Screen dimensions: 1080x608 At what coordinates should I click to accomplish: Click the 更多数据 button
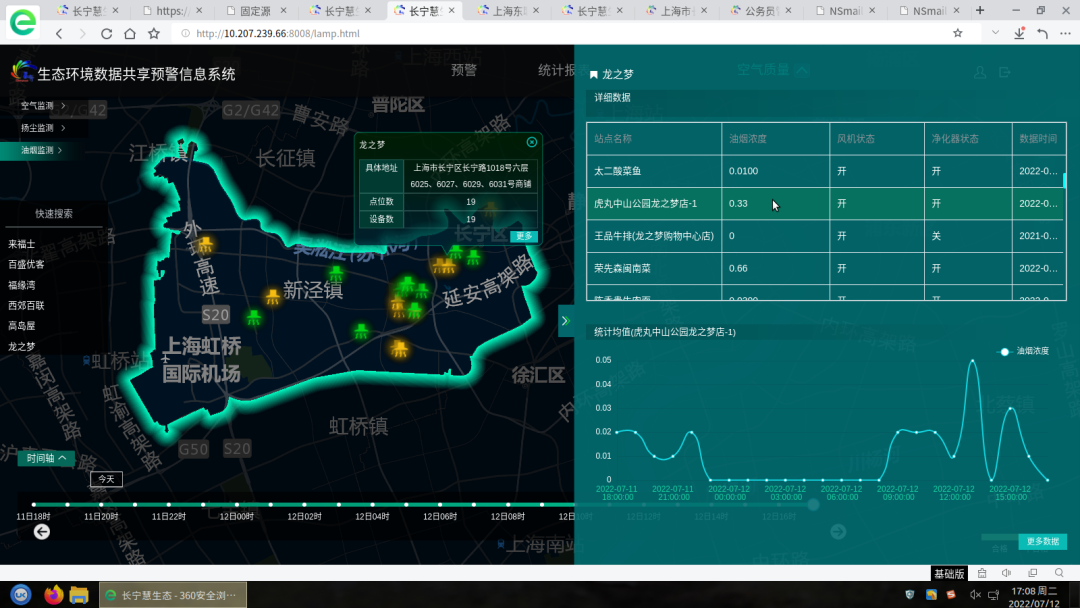click(1042, 541)
